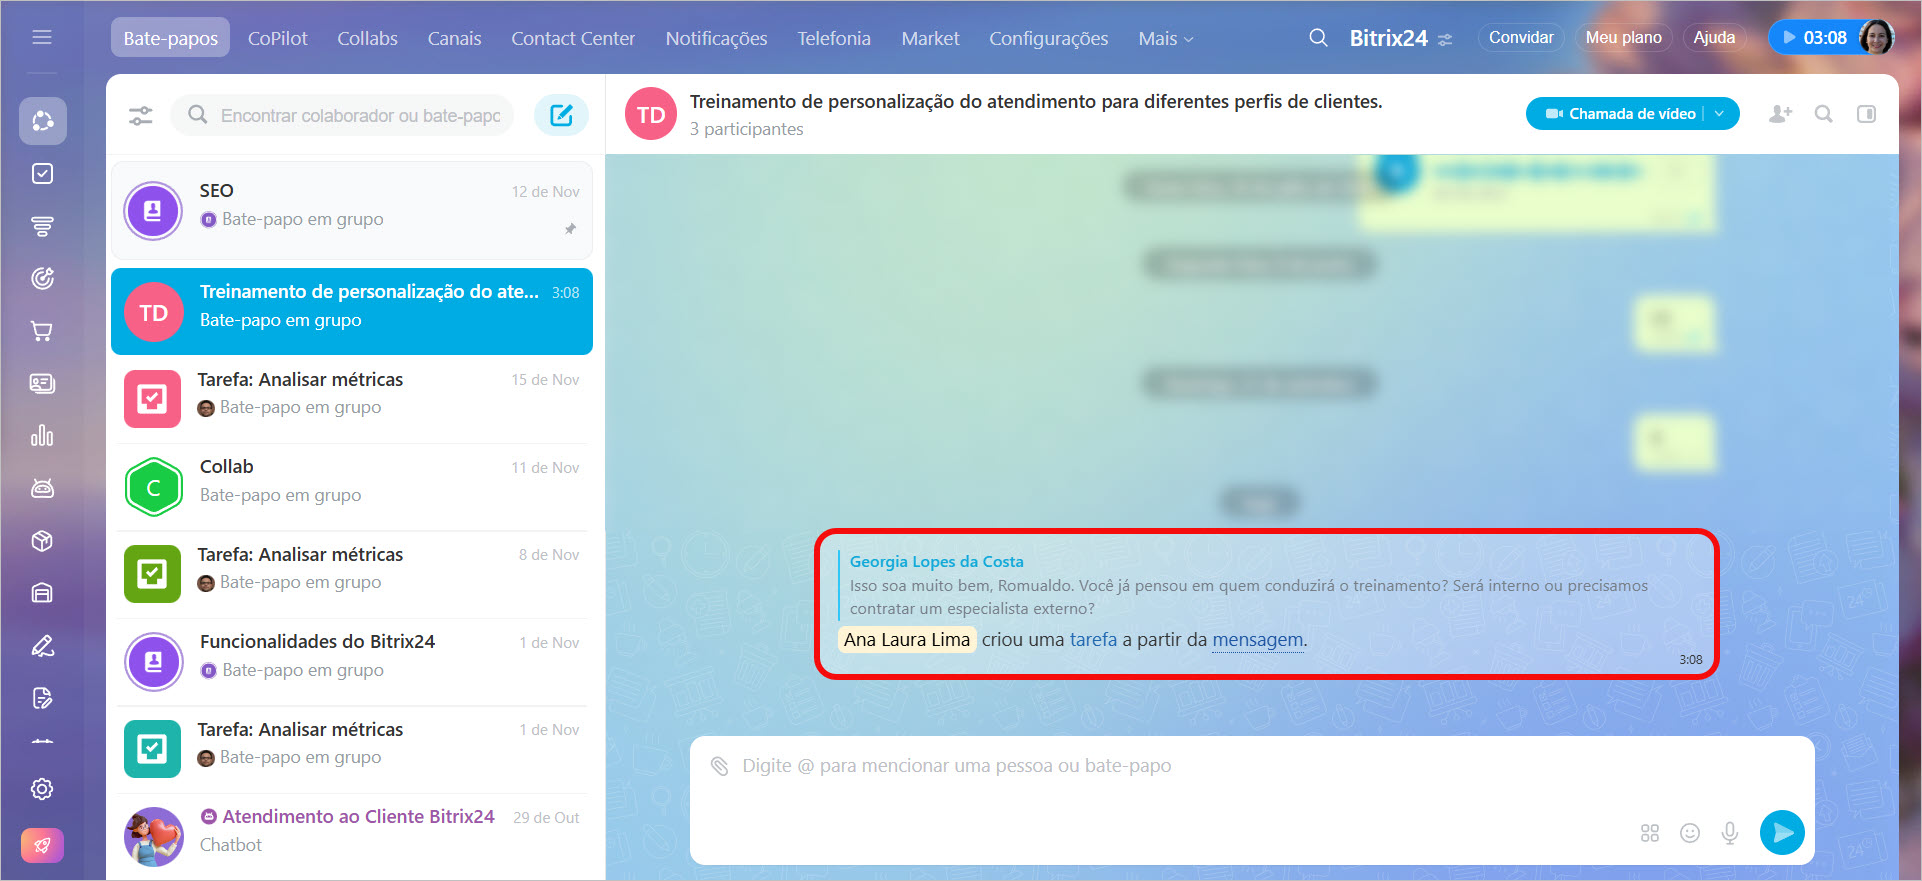Toggle the chat sidebar panel

pyautogui.click(x=1866, y=114)
